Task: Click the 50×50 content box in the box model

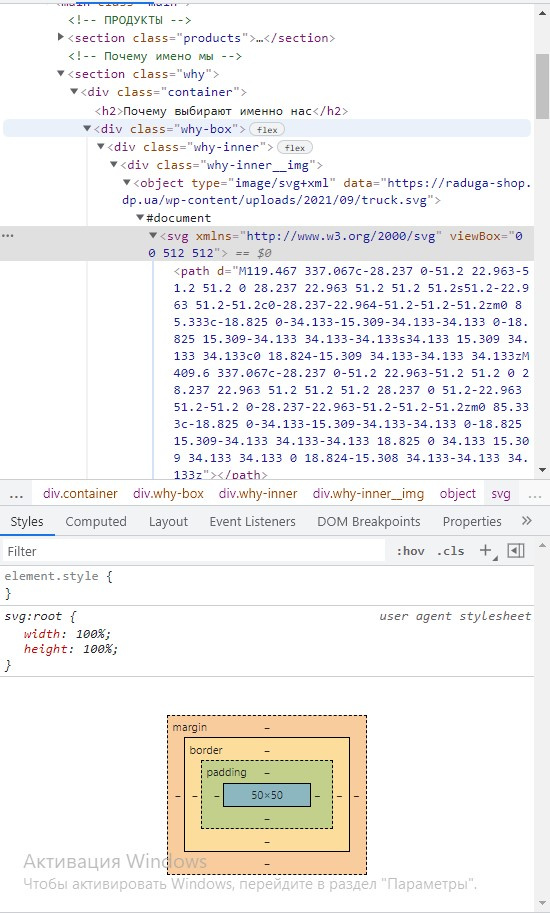Action: pyautogui.click(x=267, y=795)
